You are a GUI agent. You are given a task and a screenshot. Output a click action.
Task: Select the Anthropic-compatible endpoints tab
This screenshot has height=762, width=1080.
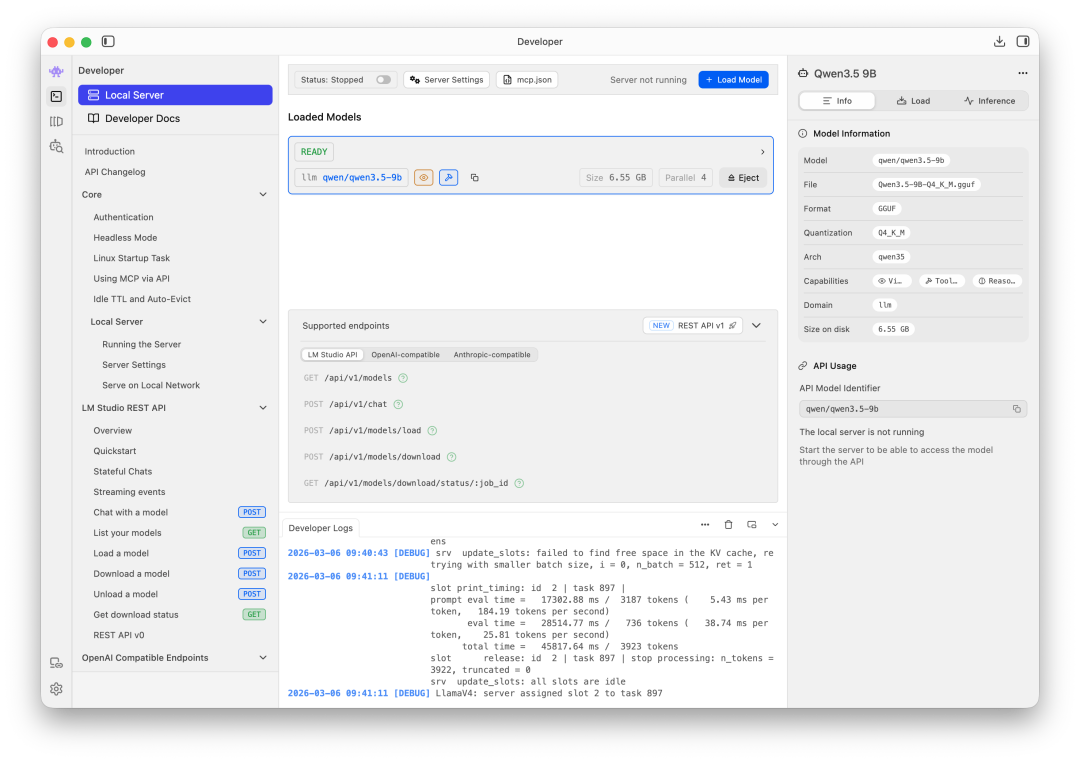tap(492, 355)
